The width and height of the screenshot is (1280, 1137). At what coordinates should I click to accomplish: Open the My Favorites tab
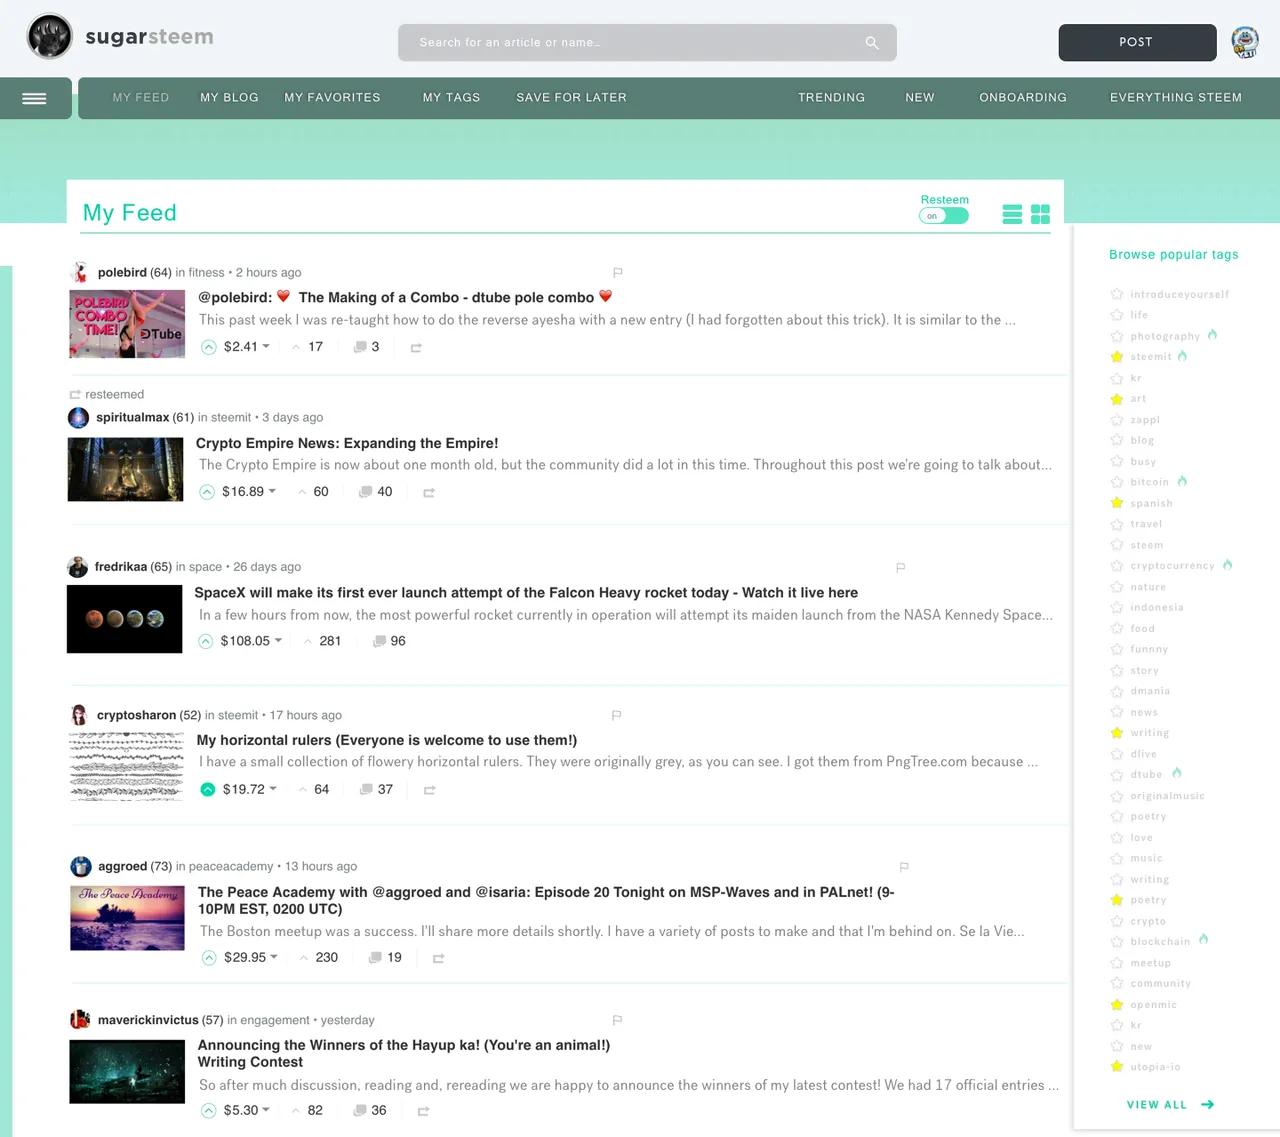[x=332, y=98]
